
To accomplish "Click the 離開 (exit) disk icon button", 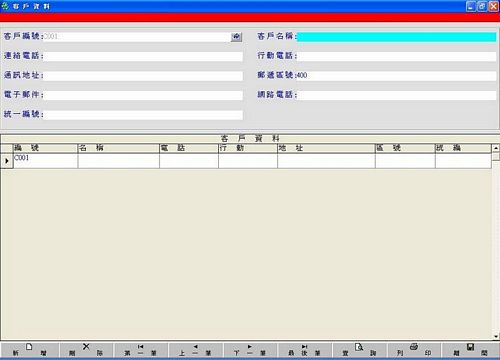I will point(470,350).
